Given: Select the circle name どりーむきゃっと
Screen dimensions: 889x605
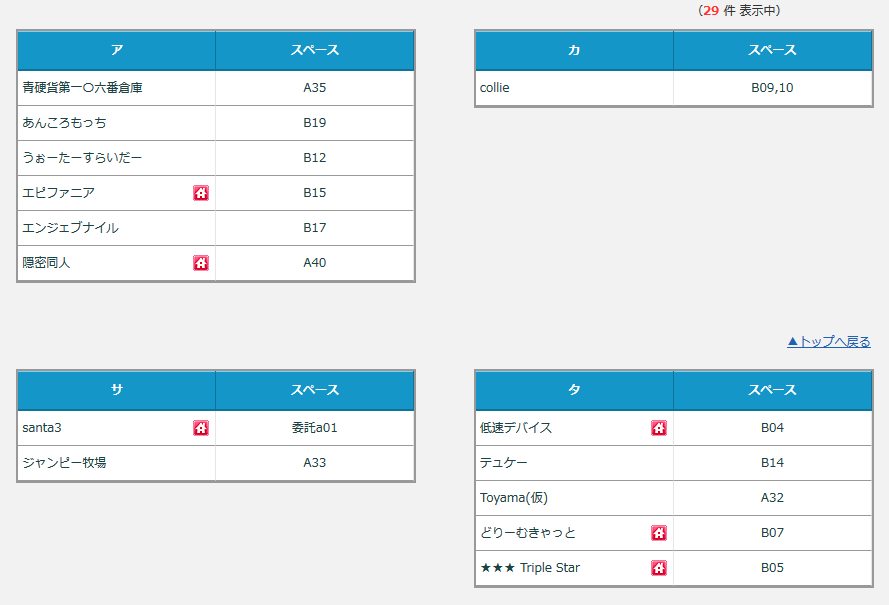Looking at the screenshot, I should [527, 533].
